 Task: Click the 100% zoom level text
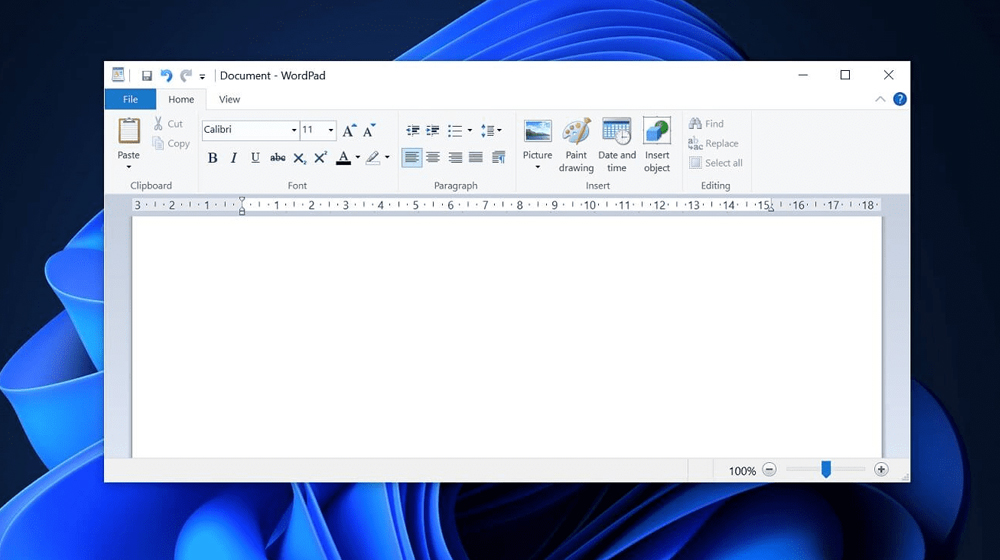click(742, 471)
